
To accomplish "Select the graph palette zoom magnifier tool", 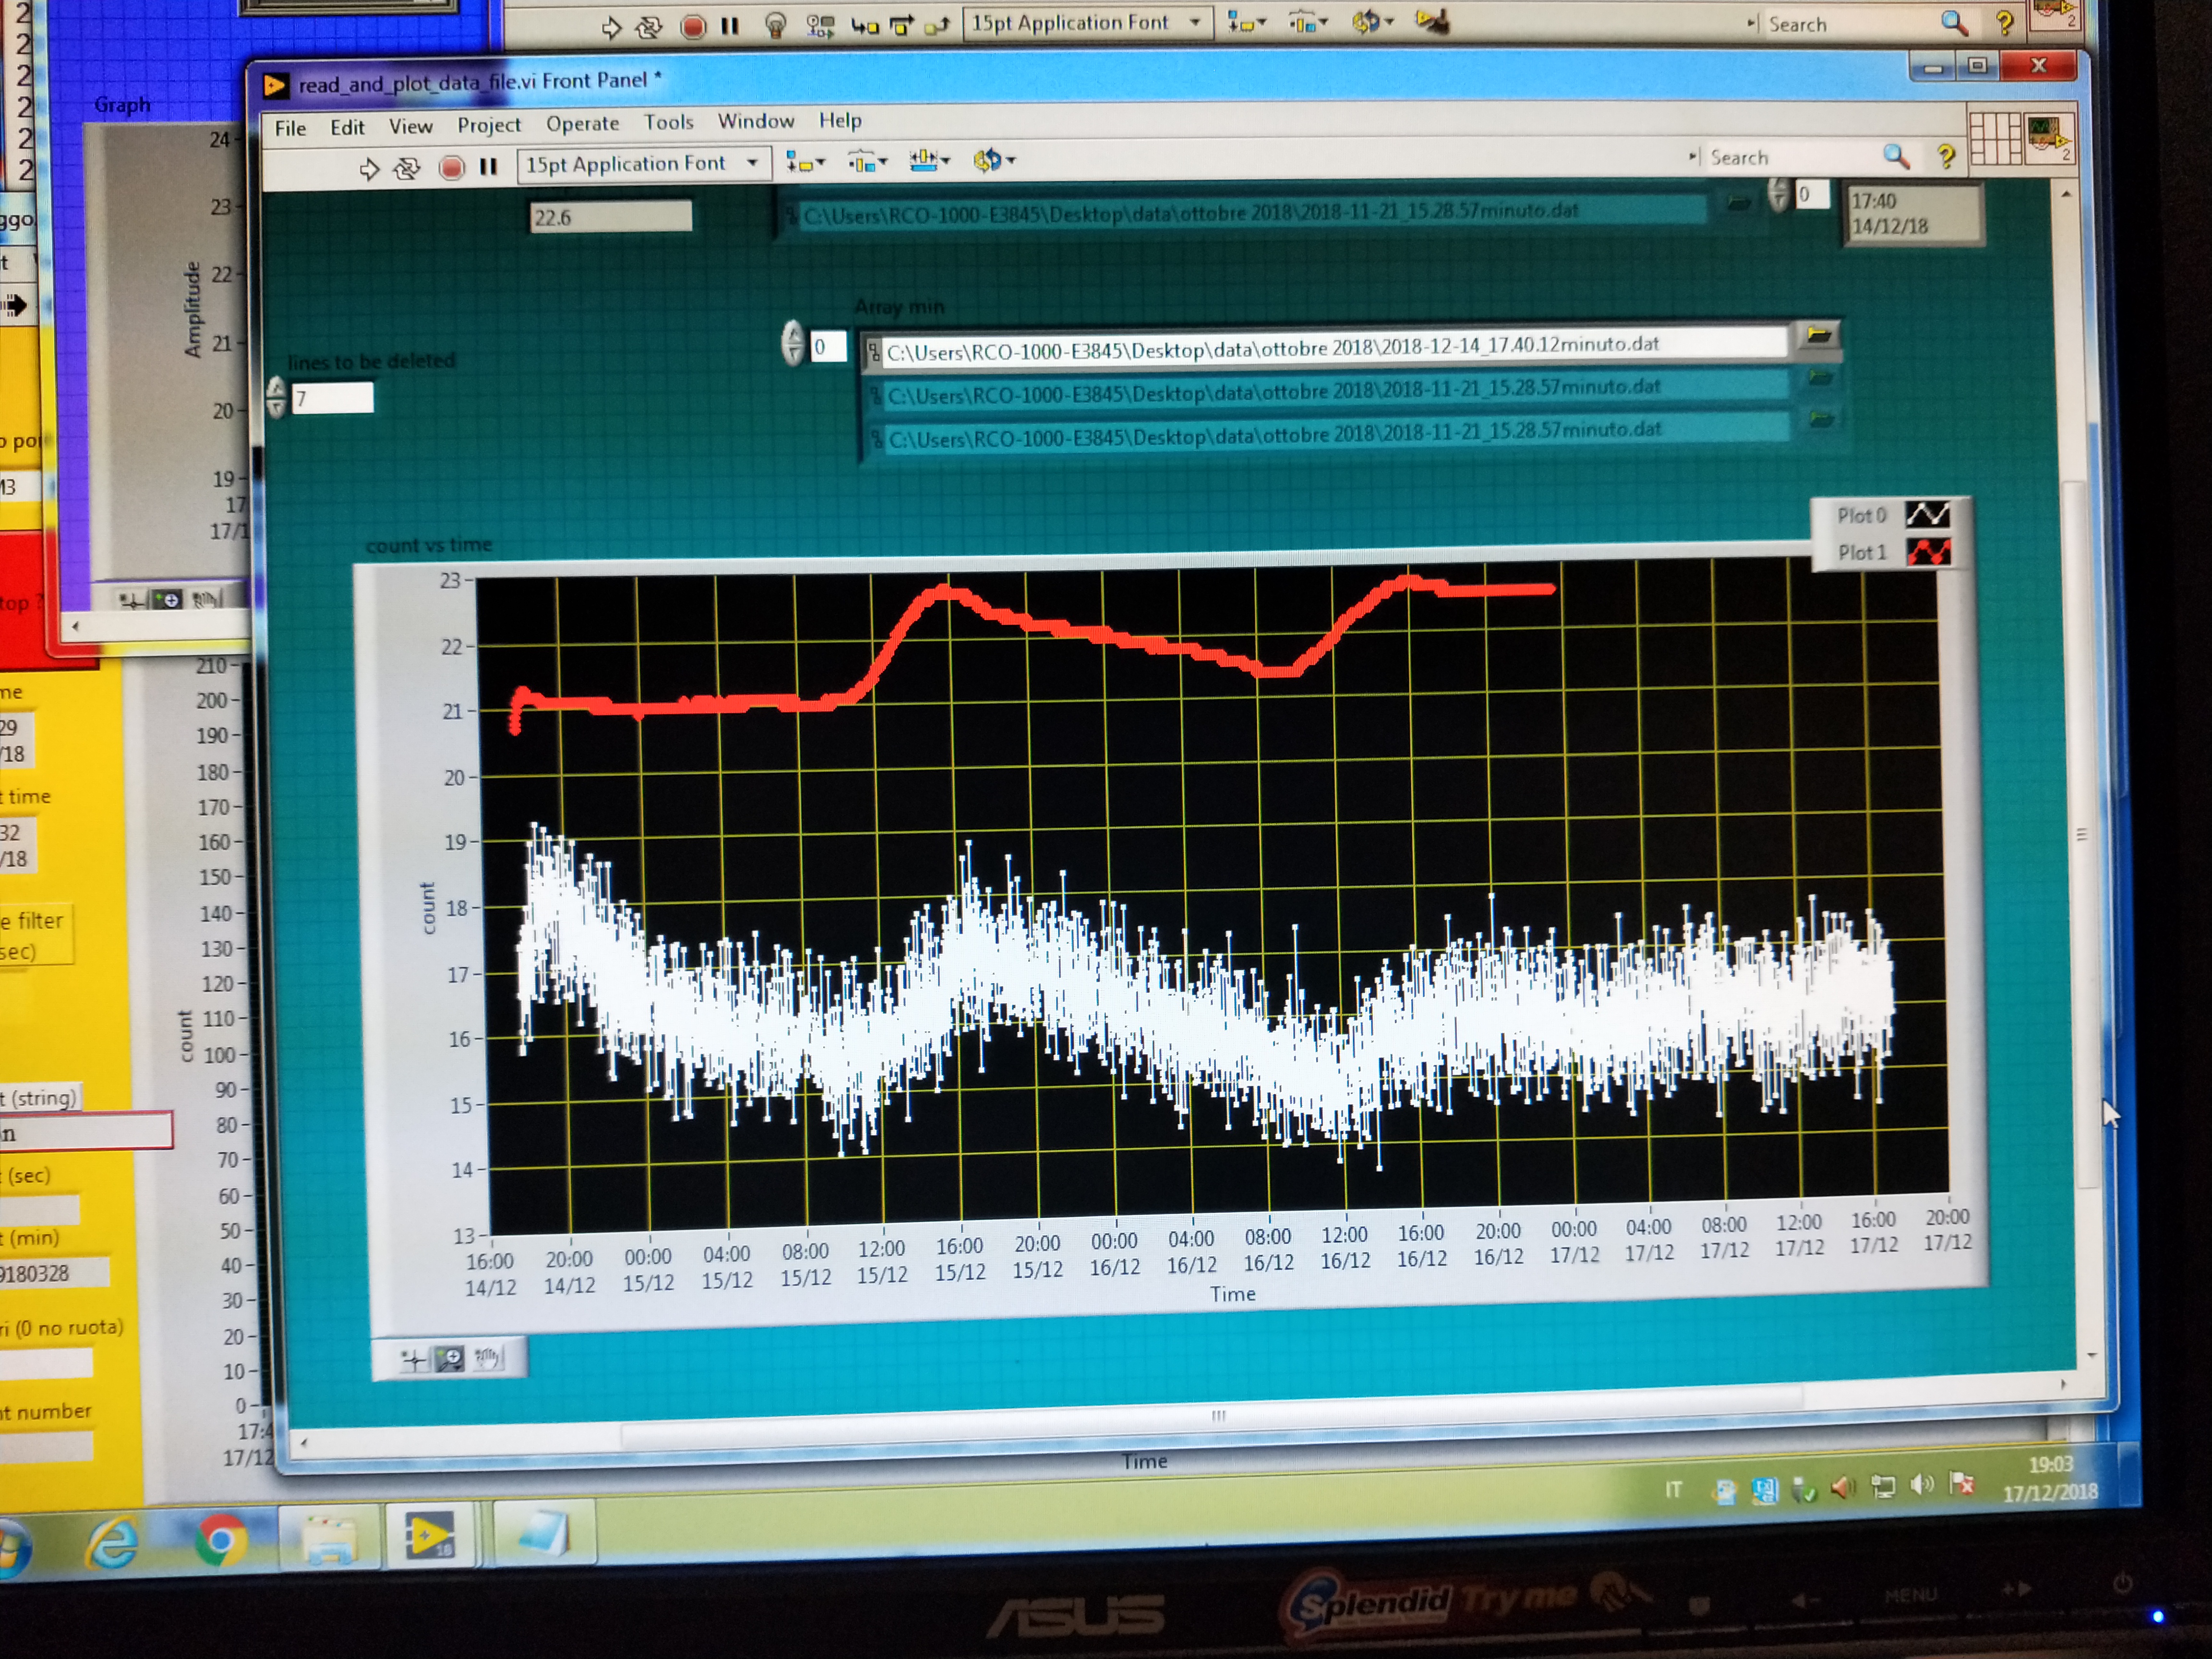I will click(x=450, y=1359).
